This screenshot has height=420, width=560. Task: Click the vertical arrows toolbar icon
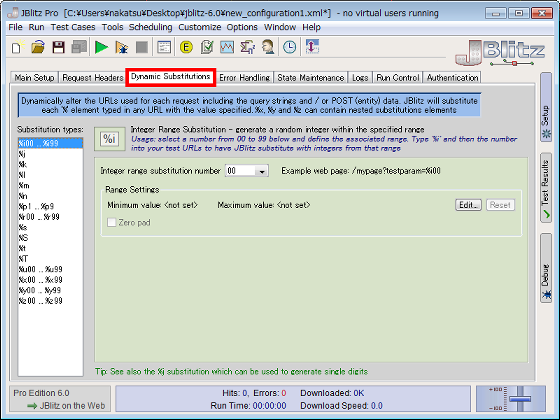click(312, 47)
